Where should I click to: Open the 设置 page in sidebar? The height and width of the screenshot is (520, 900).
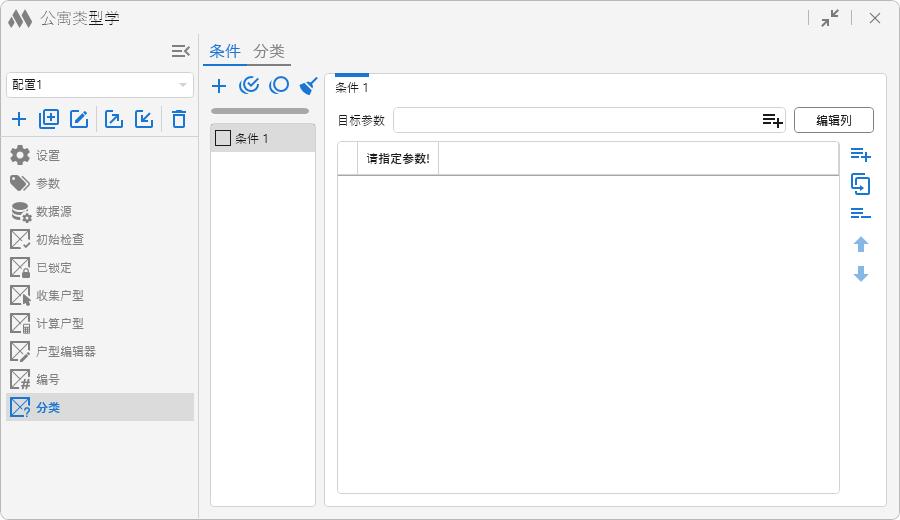pos(48,155)
